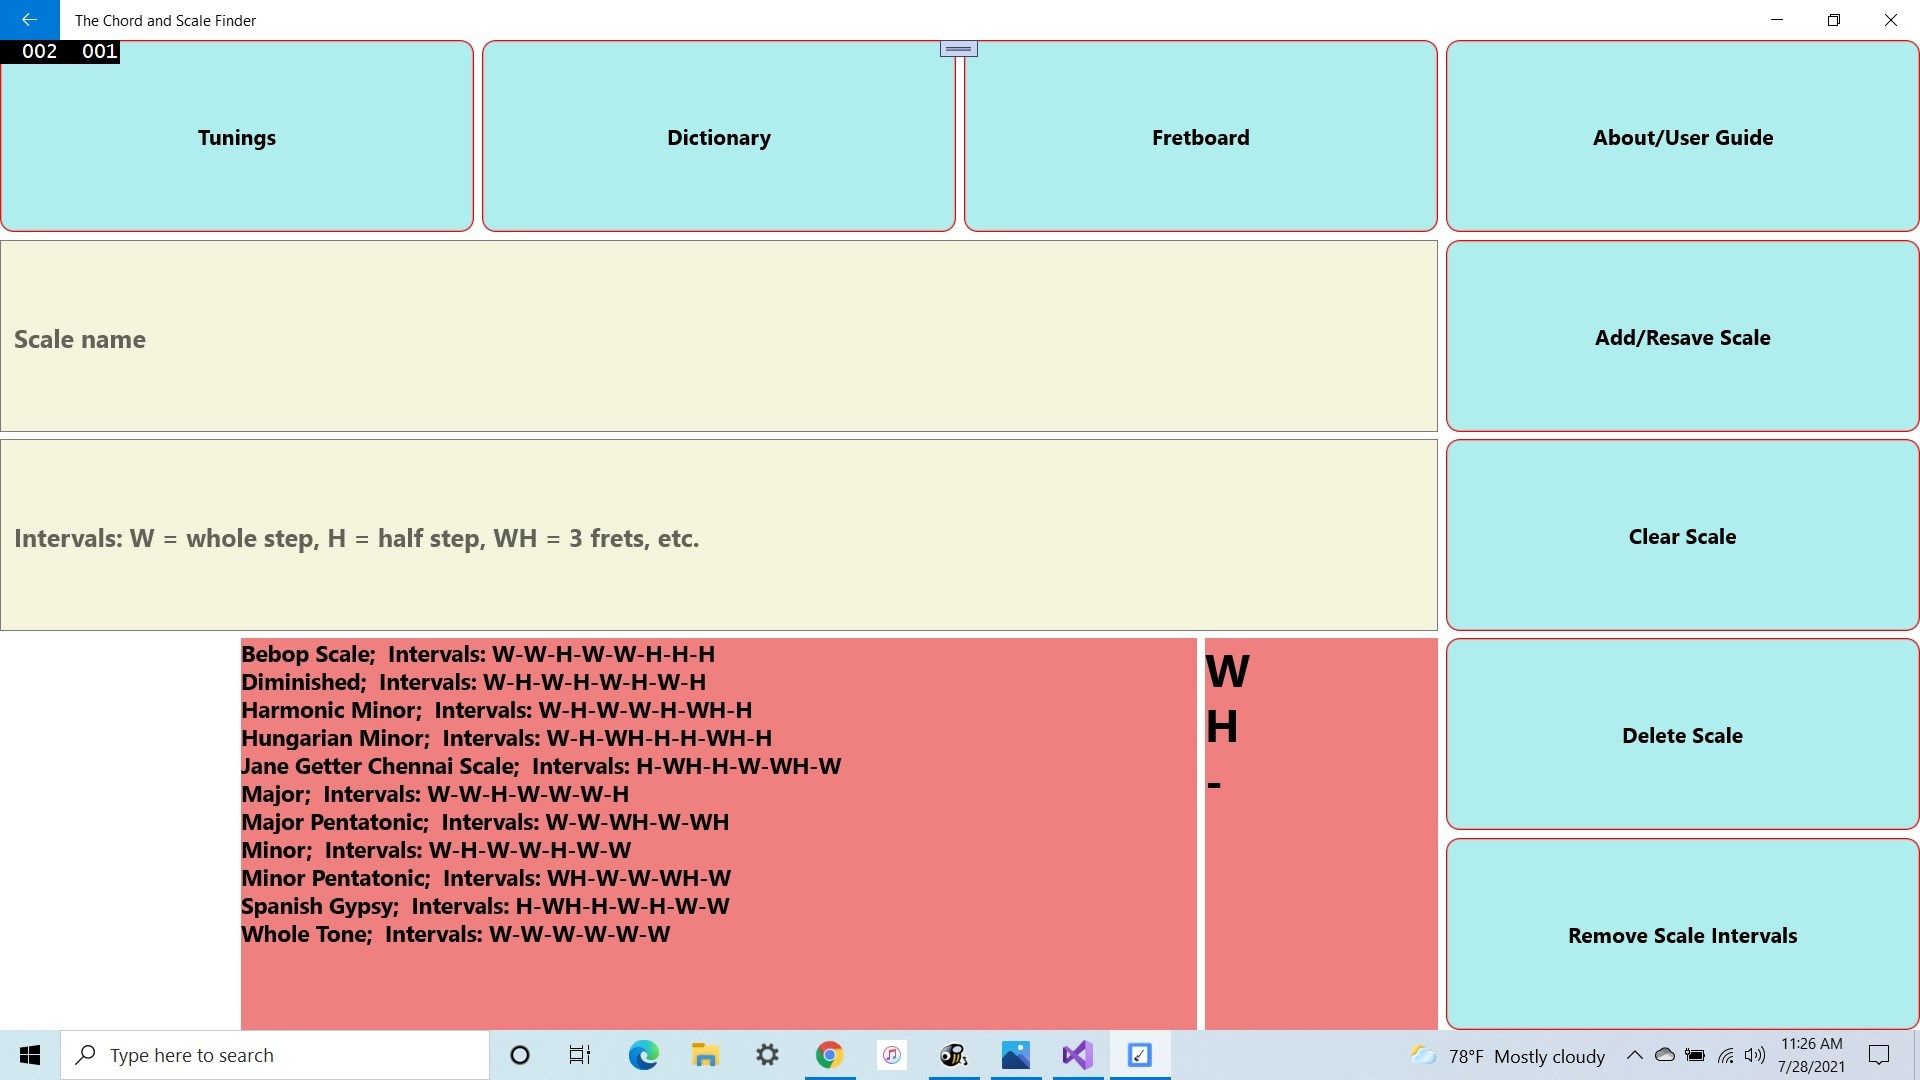Open Visual Studio from taskbar
This screenshot has width=1920, height=1080.
pos(1077,1055)
